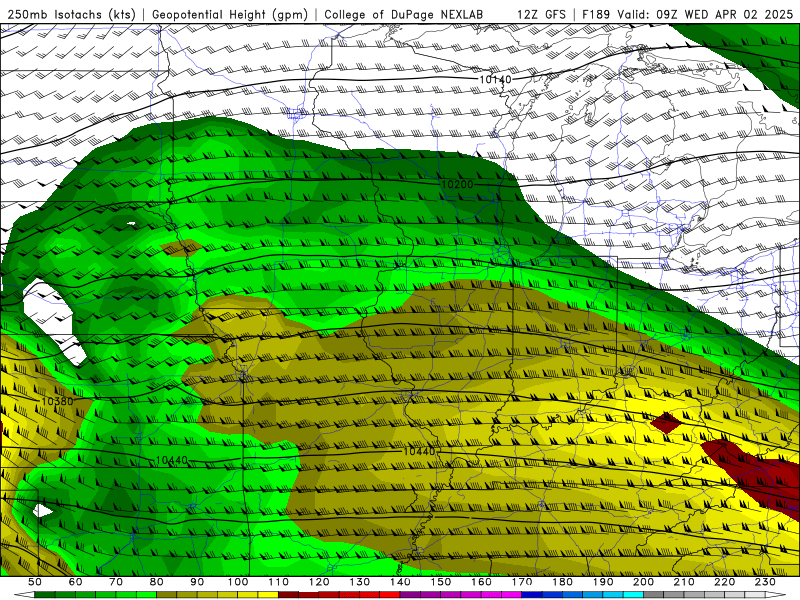Click the 70 value on the color scale
The width and height of the screenshot is (800, 600).
116,582
